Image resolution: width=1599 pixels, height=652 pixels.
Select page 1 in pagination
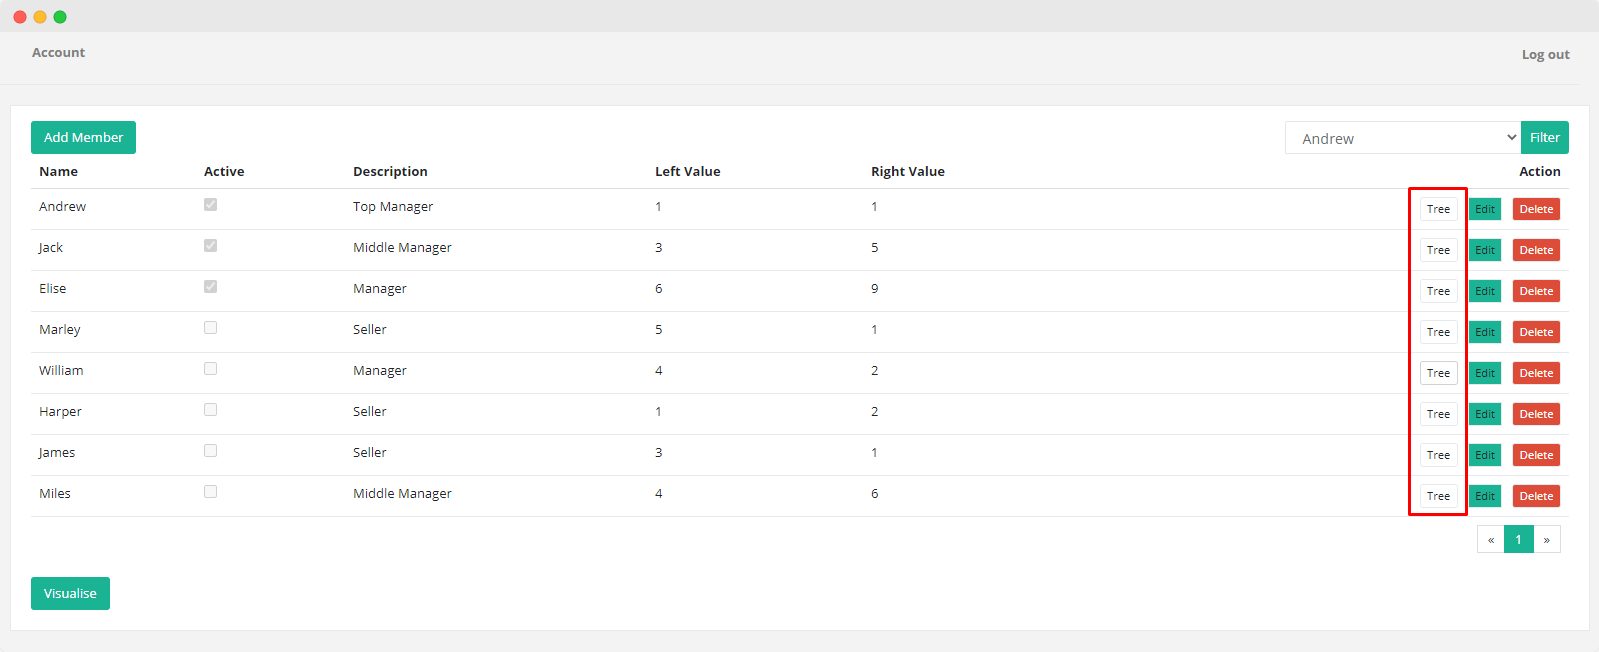click(1518, 540)
